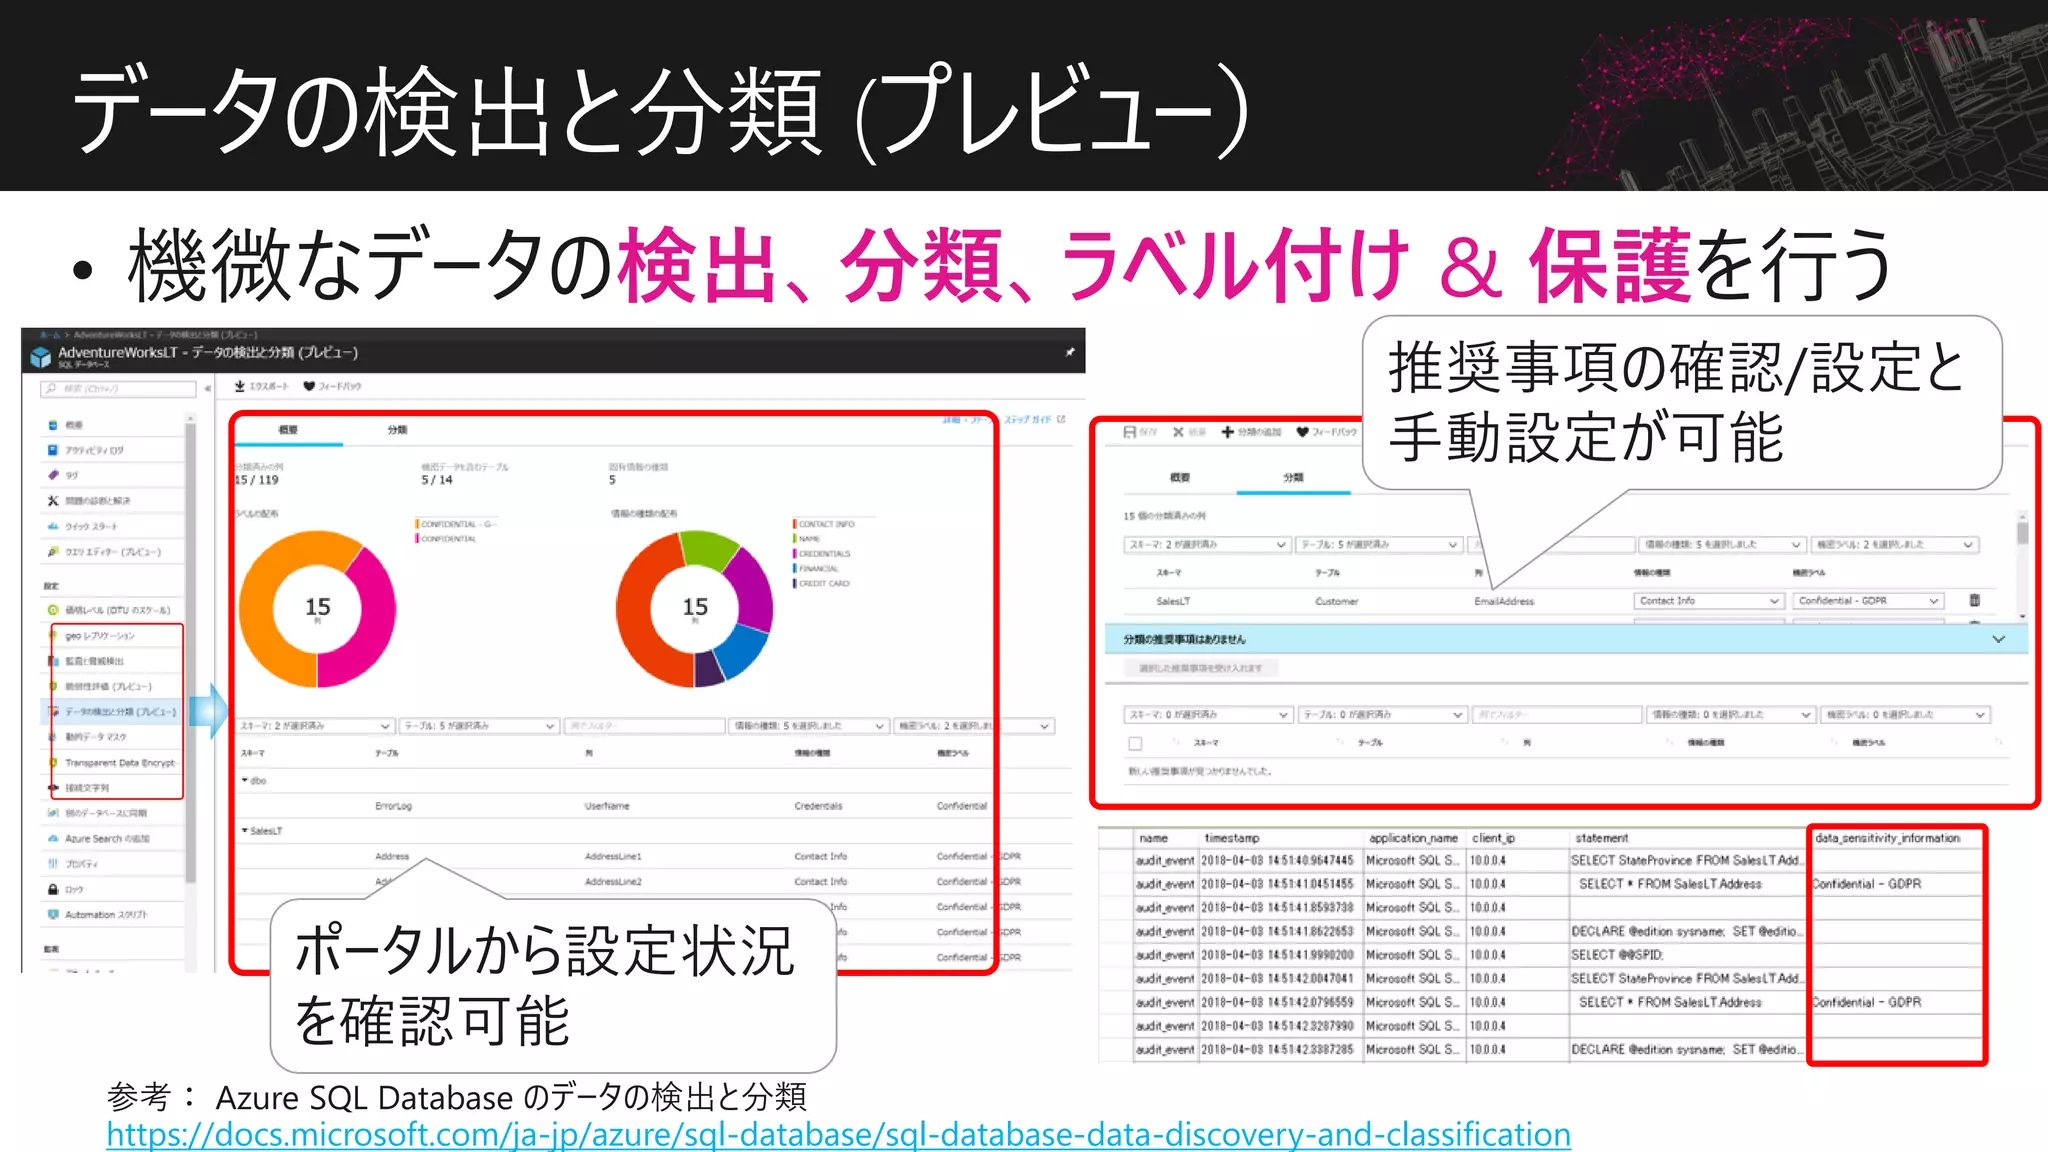Open the query editor (preview) icon

click(53, 551)
